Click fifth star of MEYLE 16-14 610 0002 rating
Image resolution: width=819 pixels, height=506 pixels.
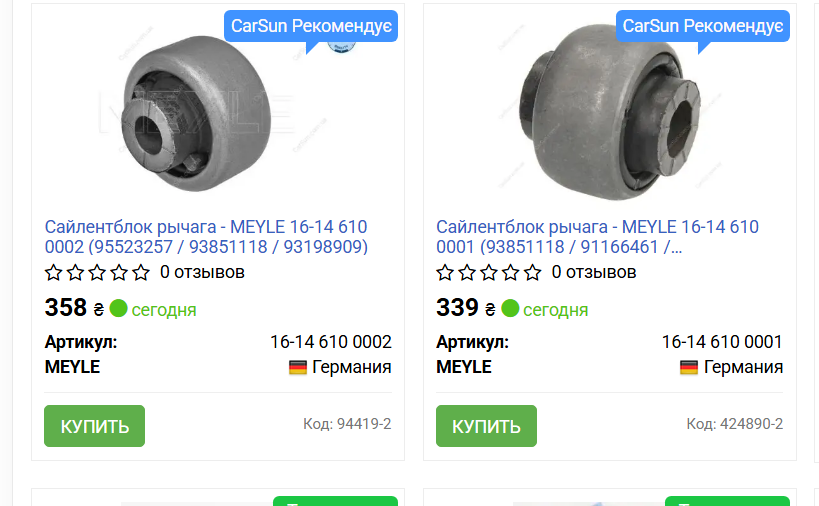[141, 273]
